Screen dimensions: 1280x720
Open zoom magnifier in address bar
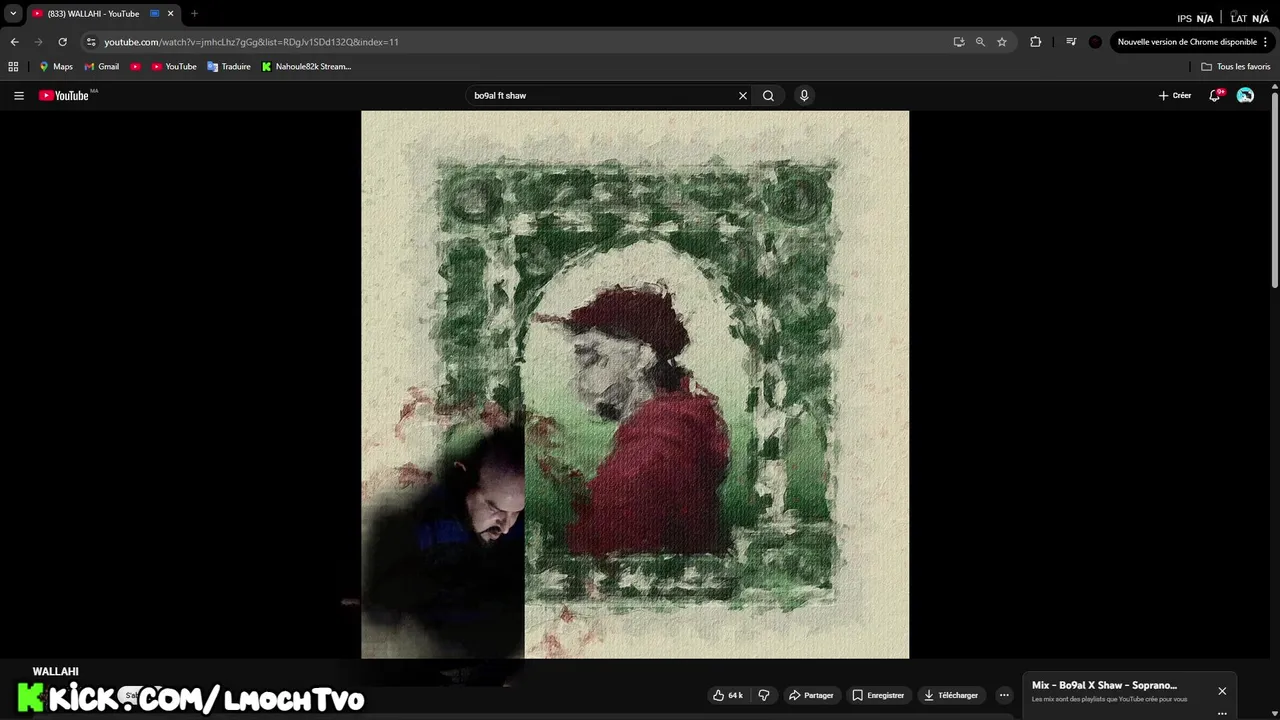tap(980, 42)
